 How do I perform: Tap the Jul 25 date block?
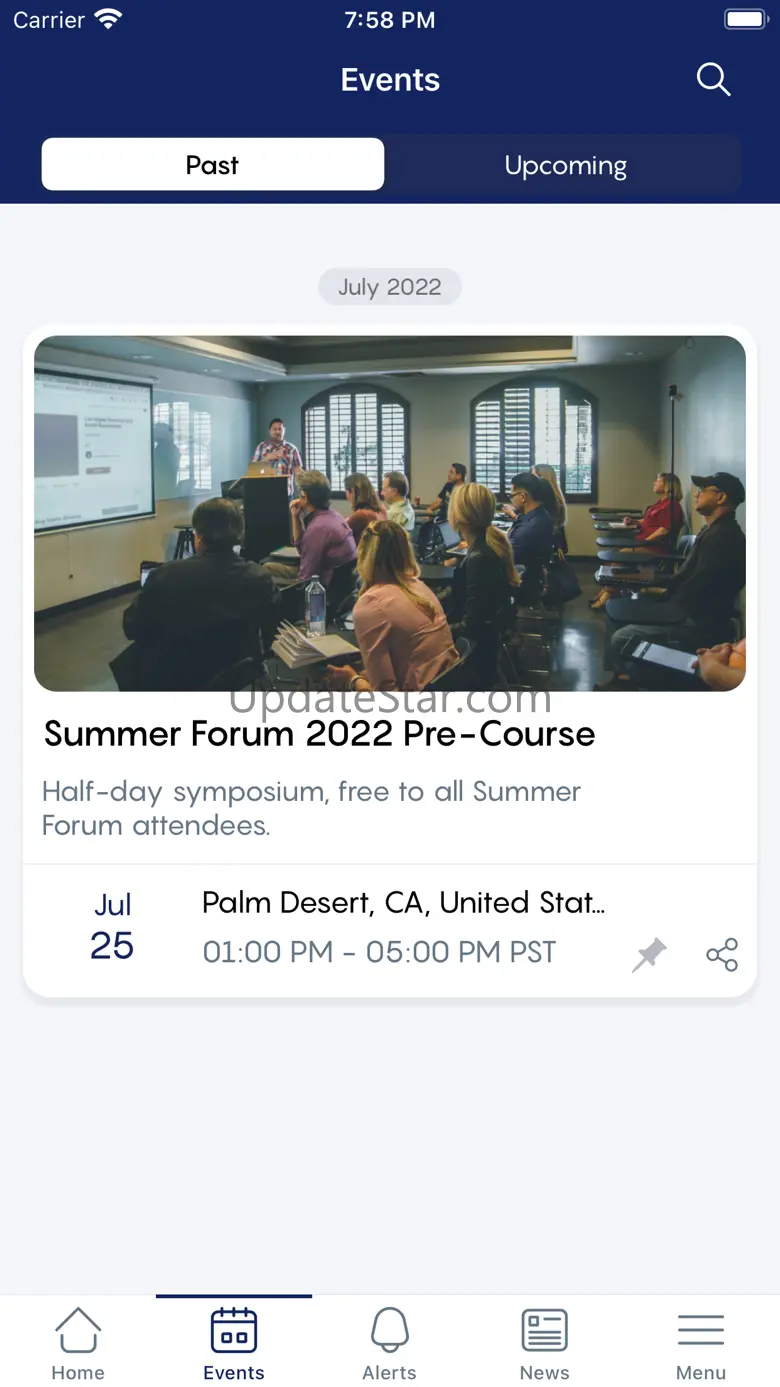tap(112, 928)
